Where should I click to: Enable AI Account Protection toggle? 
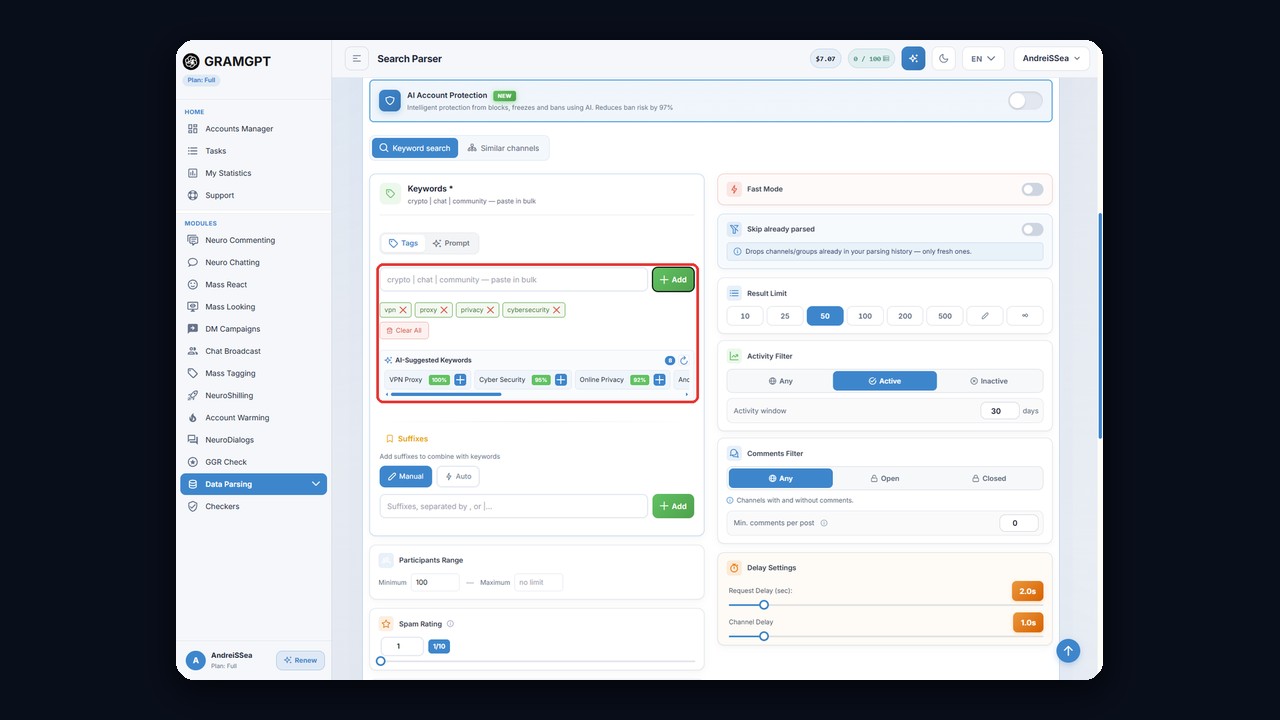(x=1025, y=100)
